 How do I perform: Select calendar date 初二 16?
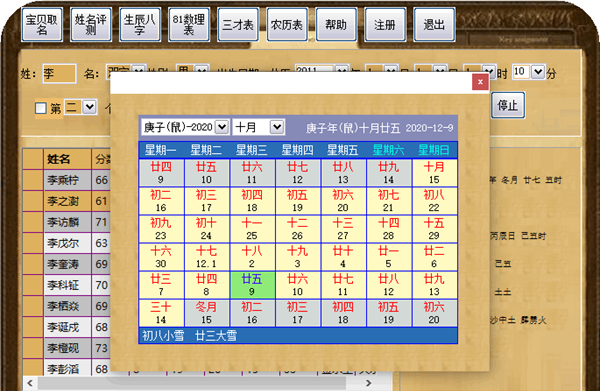pyautogui.click(x=161, y=201)
